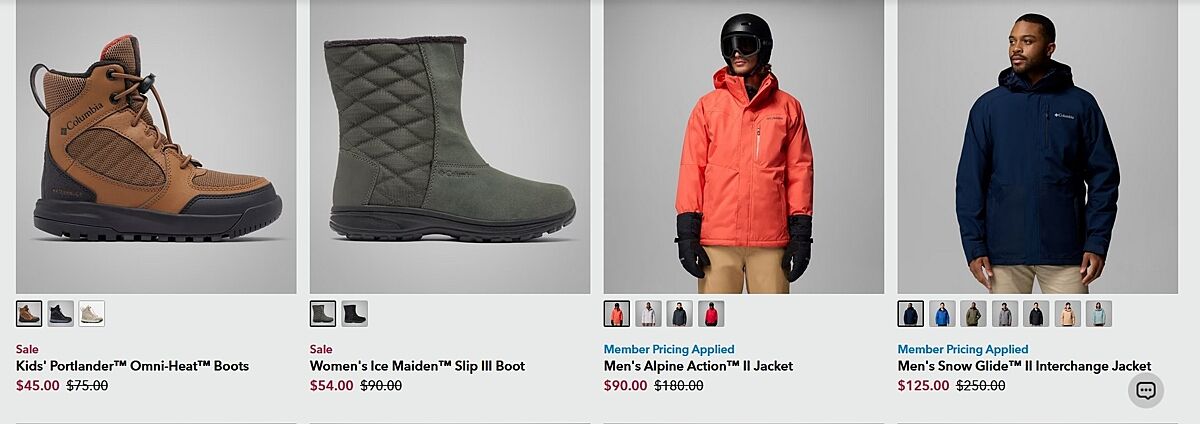The width and height of the screenshot is (1200, 424).
Task: Choose the white Kids' Portlander boot swatch
Action: 92,314
